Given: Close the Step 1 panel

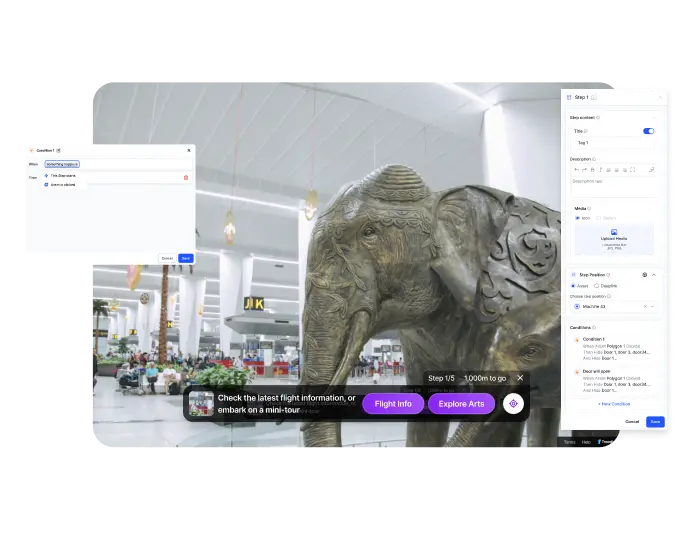Looking at the screenshot, I should tap(660, 97).
